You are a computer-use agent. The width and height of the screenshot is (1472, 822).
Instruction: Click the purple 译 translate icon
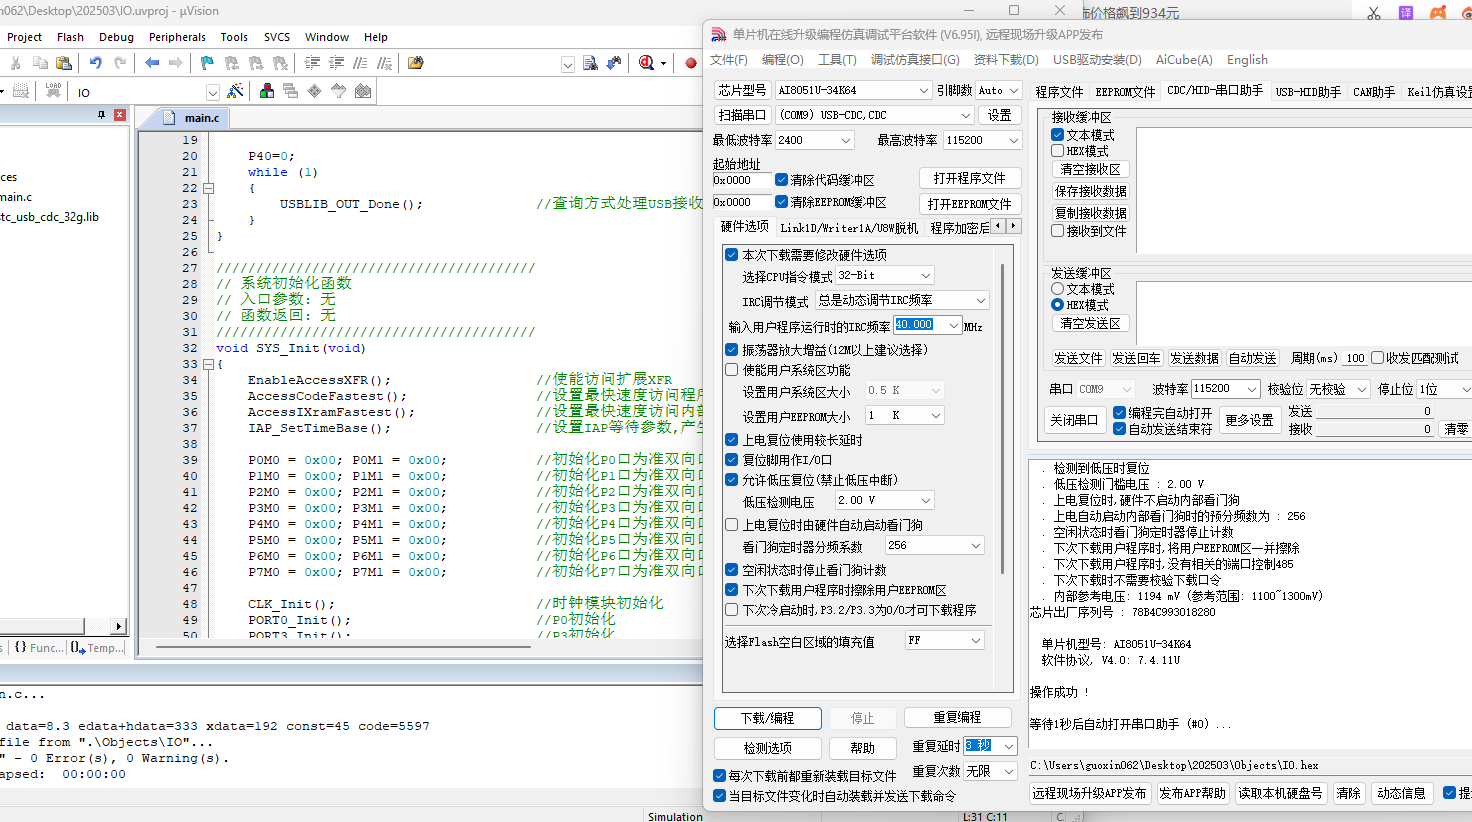(1406, 13)
